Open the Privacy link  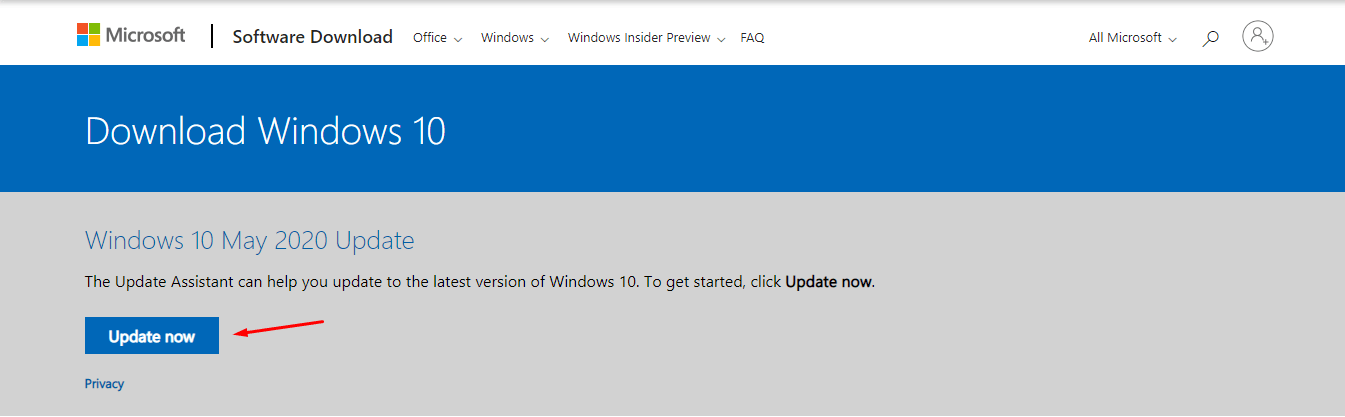tap(104, 384)
